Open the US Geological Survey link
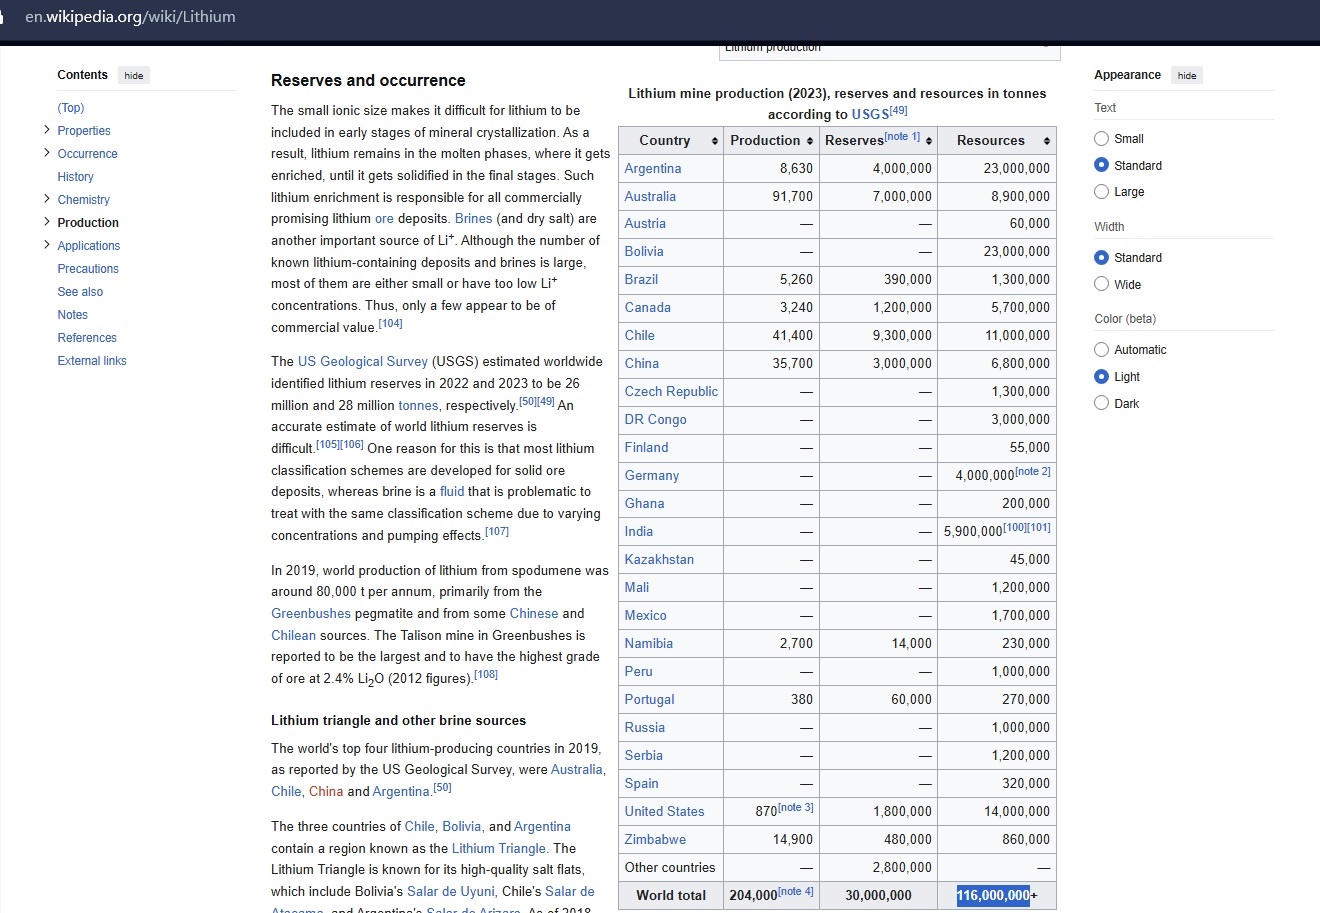Viewport: 1320px width, 913px height. (x=362, y=362)
